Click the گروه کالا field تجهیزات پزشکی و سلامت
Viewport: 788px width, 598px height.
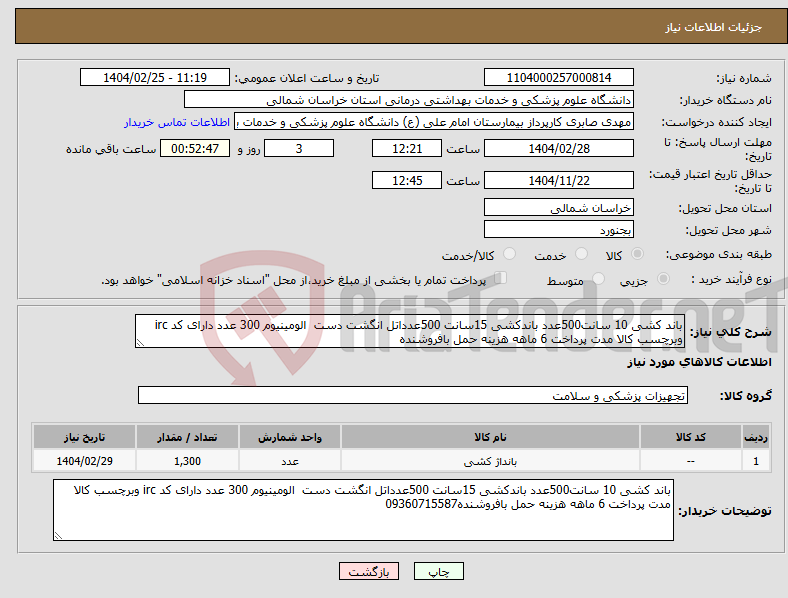point(413,395)
